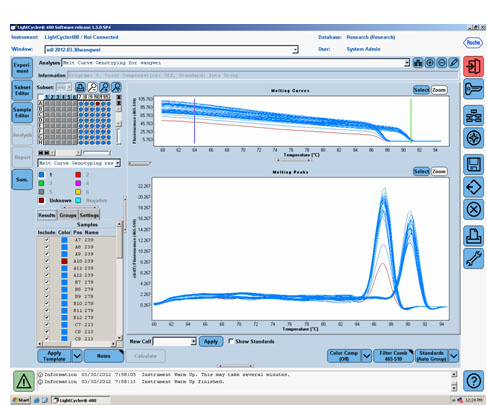Click the Apply Template button
Viewport: 487px width, 405px height.
click(54, 356)
